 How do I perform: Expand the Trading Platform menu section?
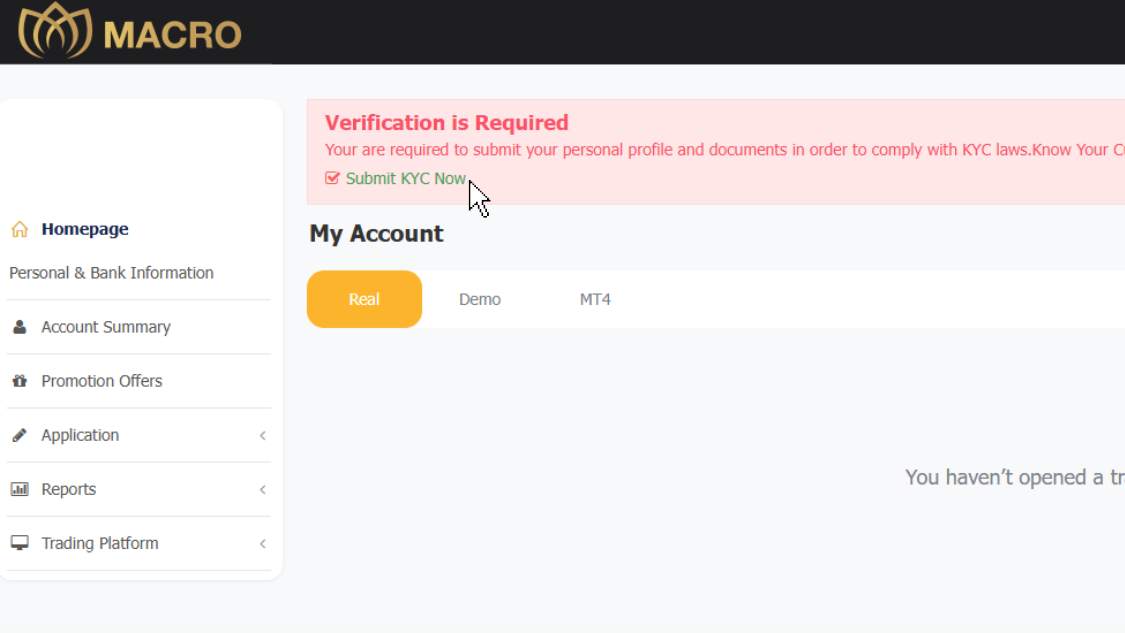tap(261, 543)
